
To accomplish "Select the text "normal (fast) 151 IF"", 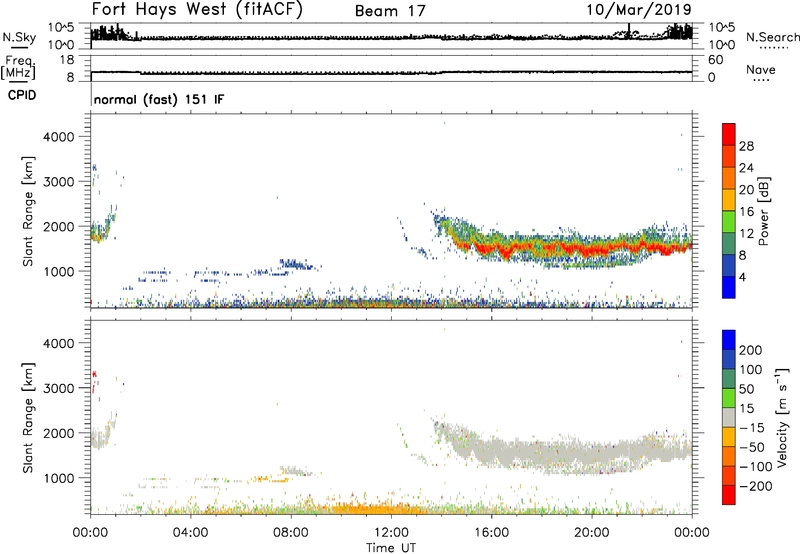I will click(159, 99).
